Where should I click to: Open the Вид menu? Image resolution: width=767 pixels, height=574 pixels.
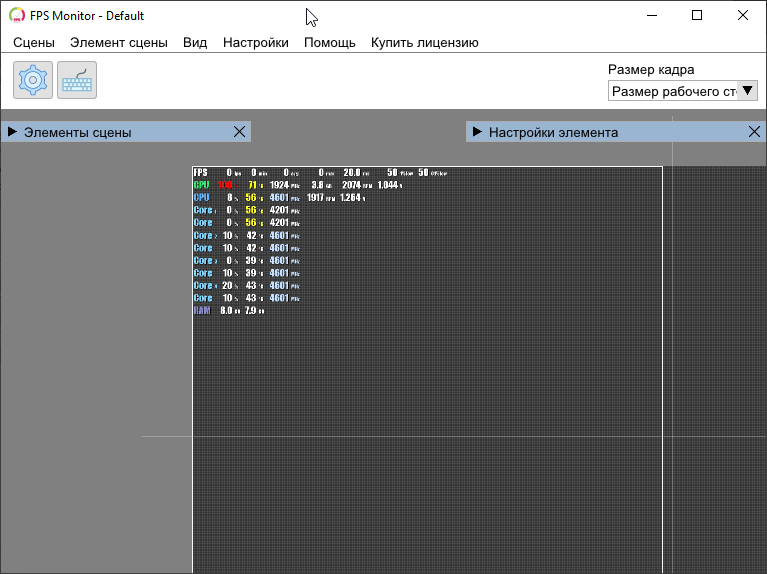point(195,43)
